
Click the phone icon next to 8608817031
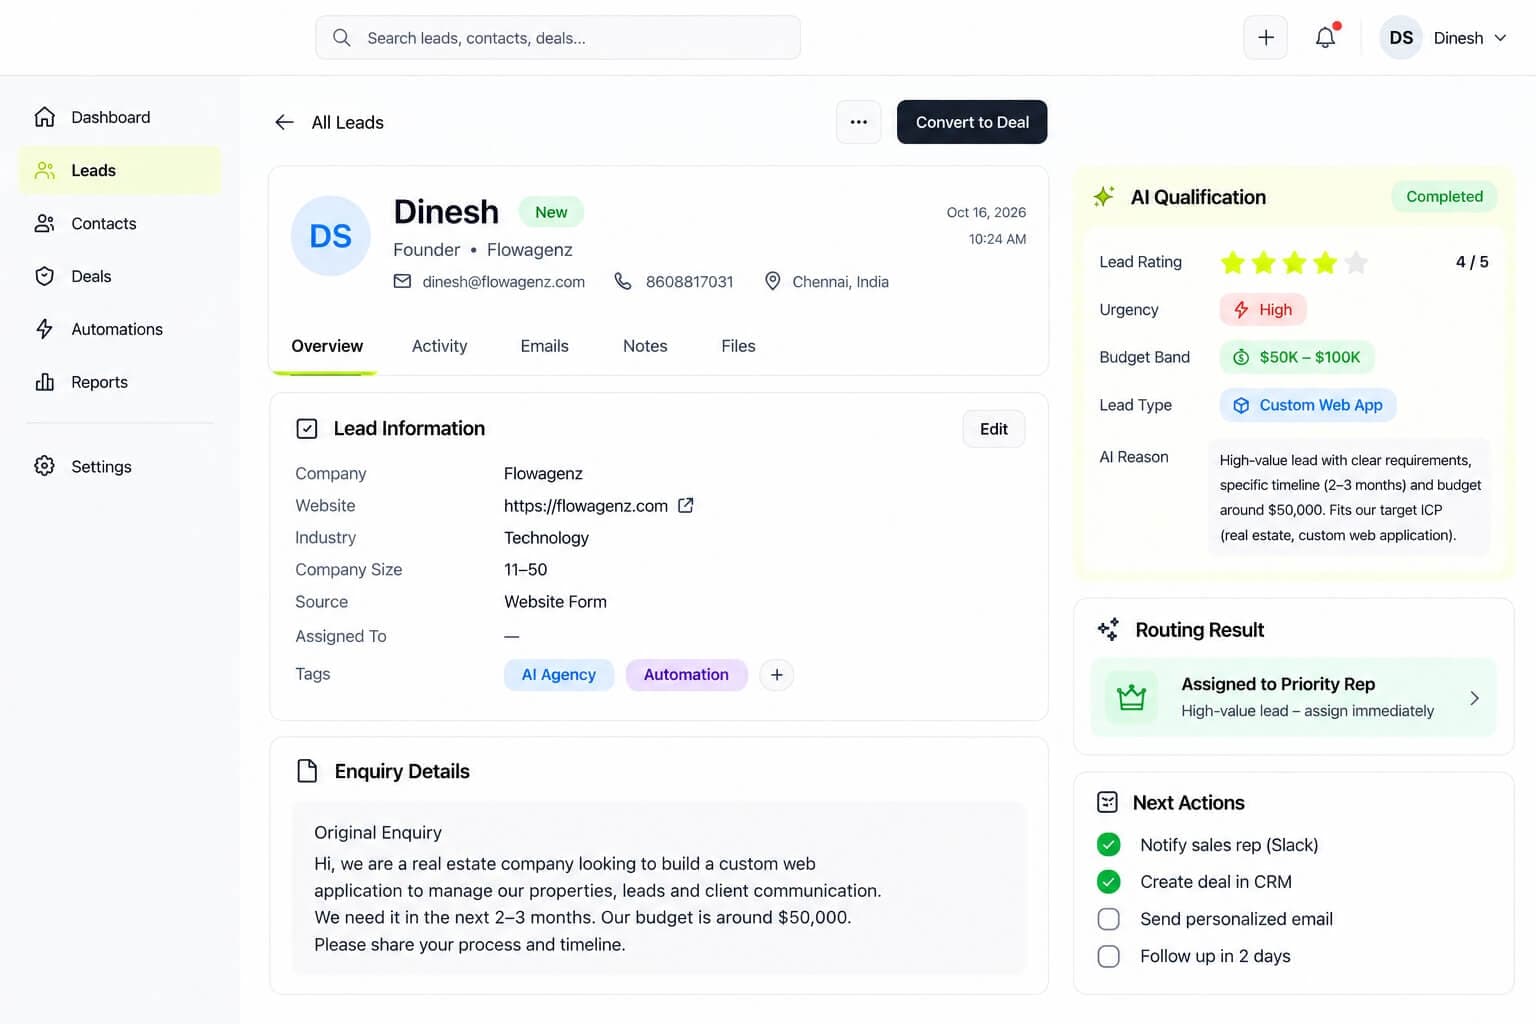click(623, 282)
